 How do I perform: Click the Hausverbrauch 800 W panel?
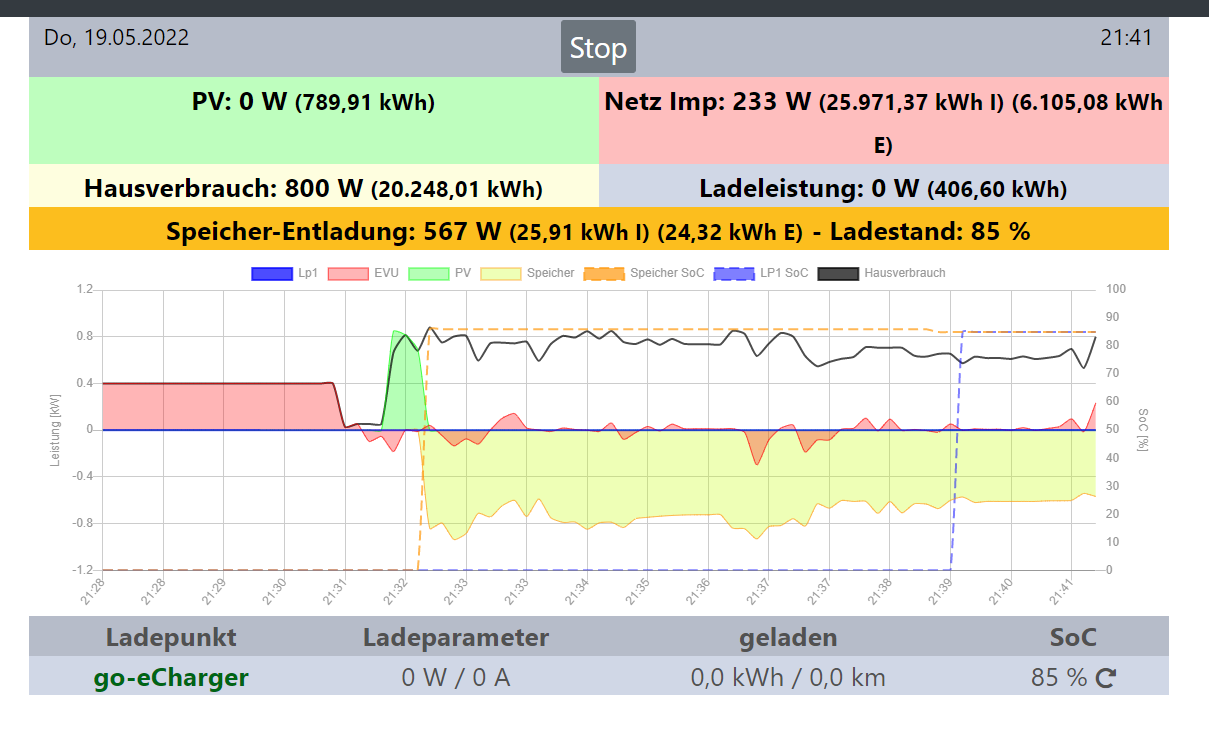(x=313, y=188)
